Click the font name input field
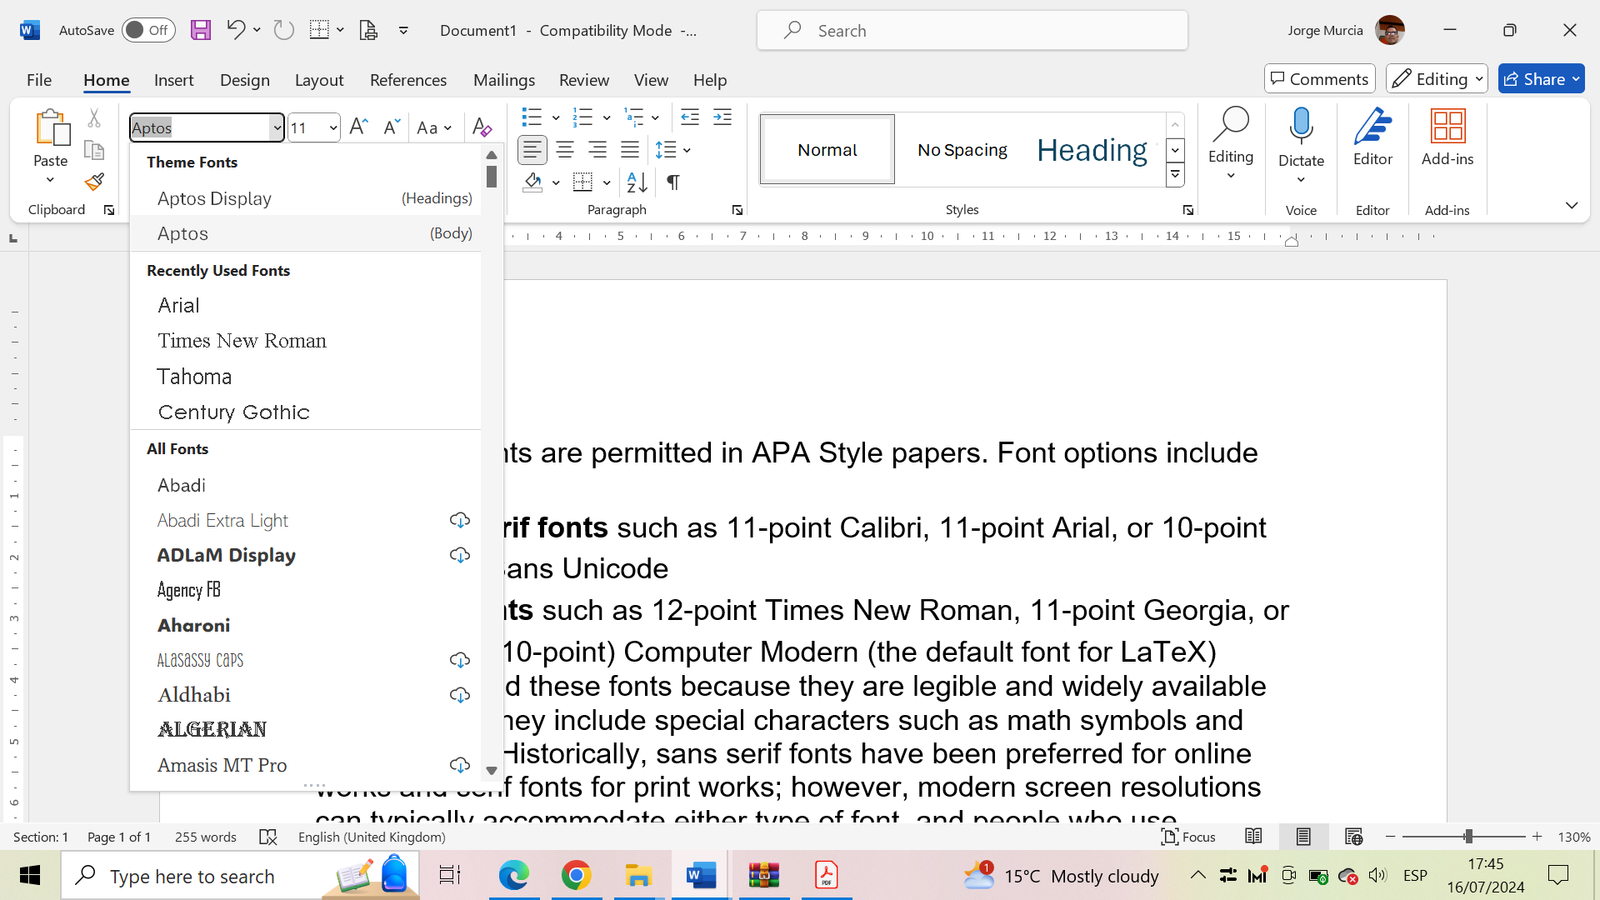The width and height of the screenshot is (1600, 900). click(x=201, y=128)
